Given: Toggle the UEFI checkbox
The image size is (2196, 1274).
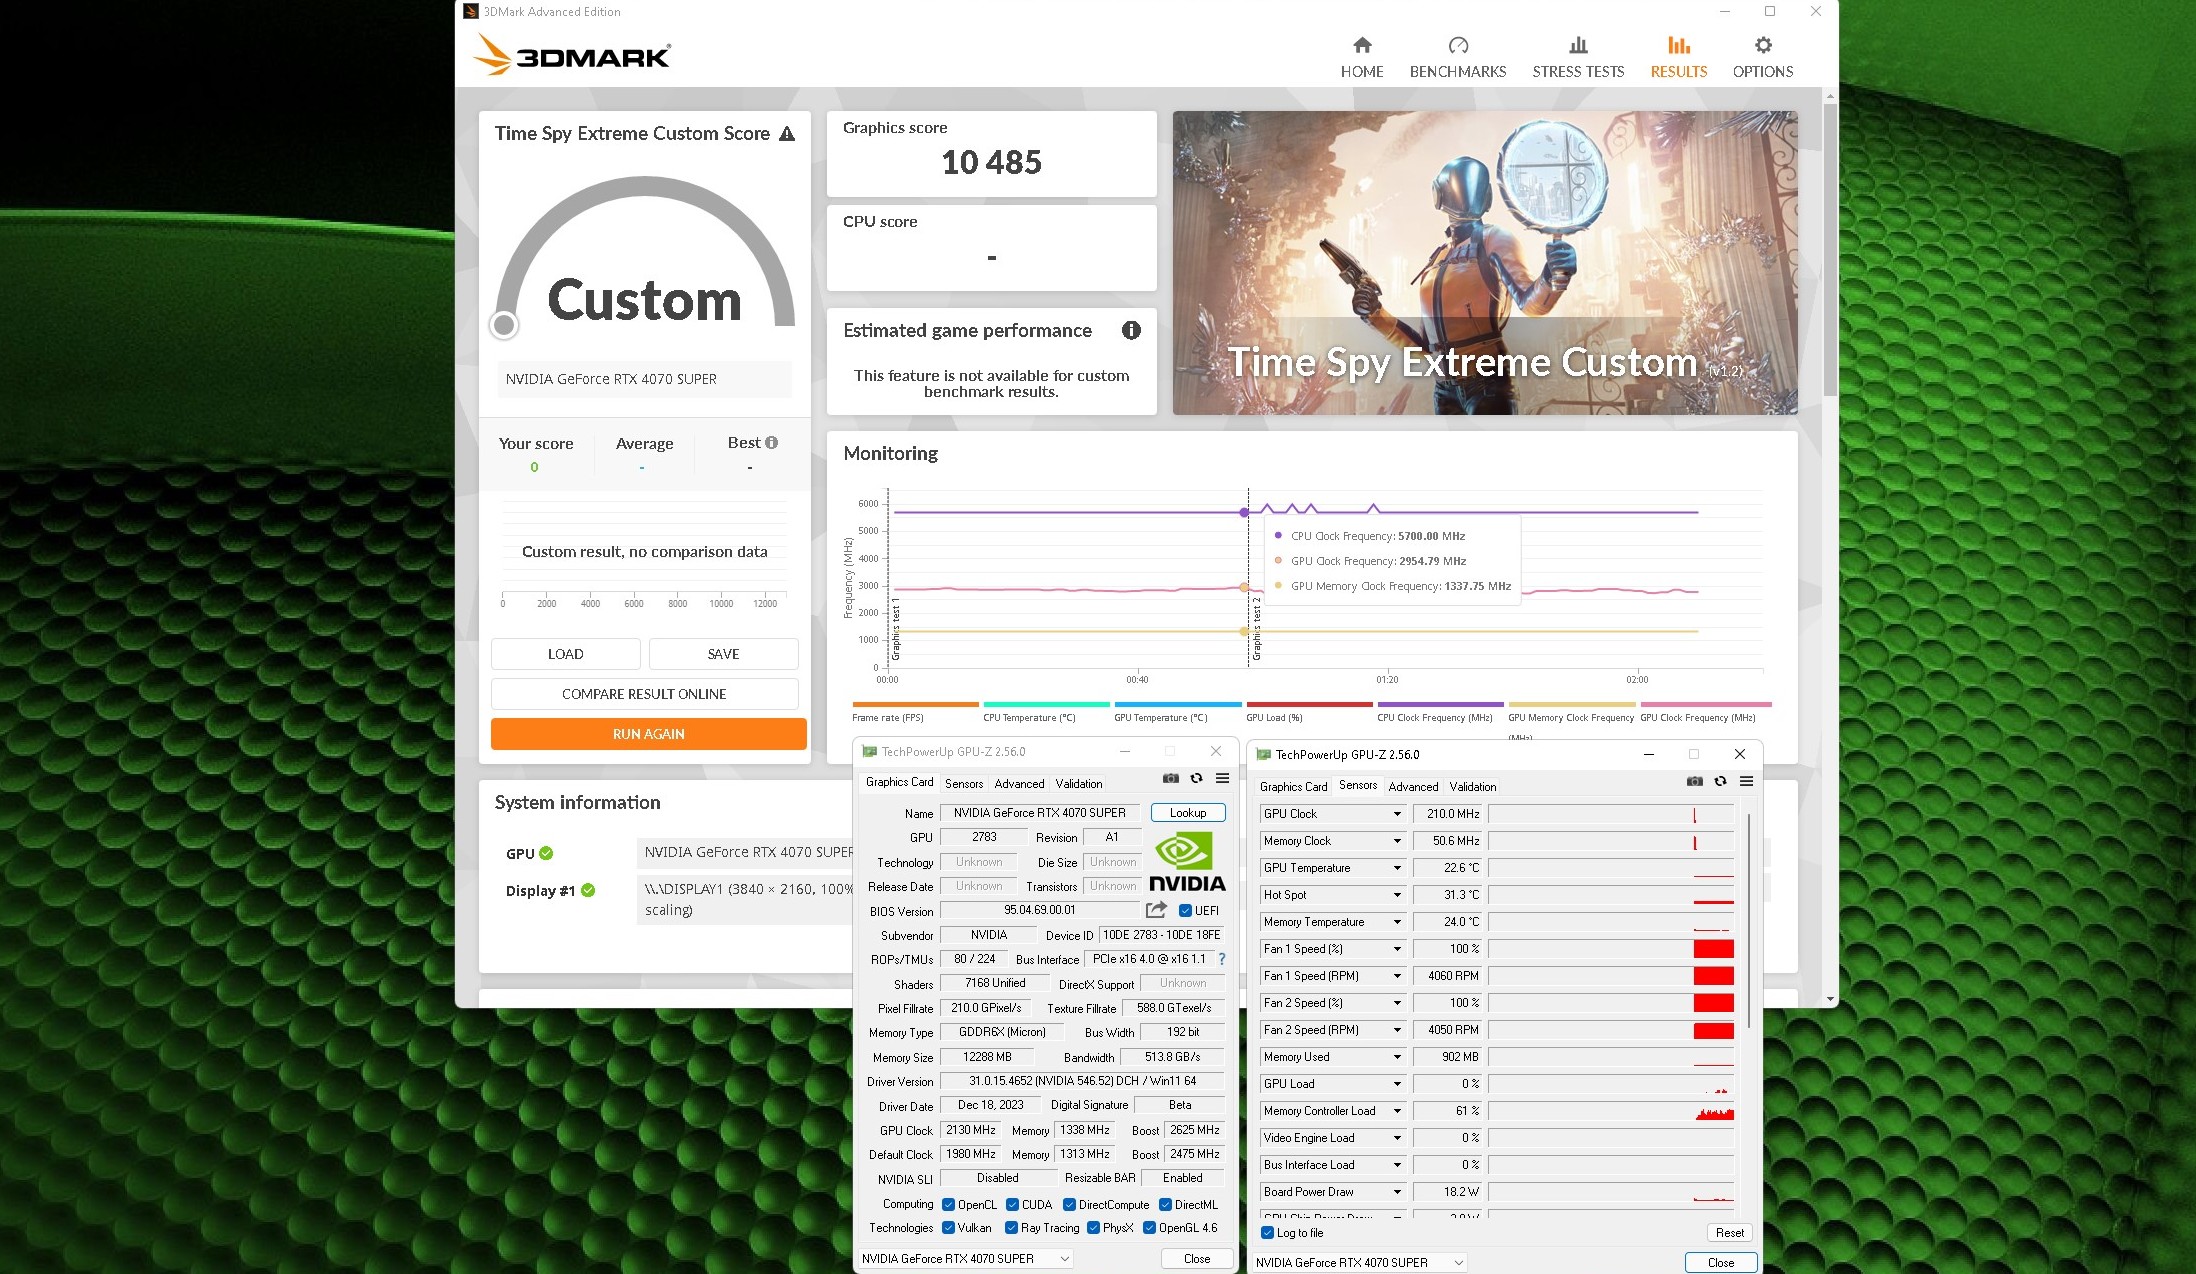Looking at the screenshot, I should click(1185, 911).
